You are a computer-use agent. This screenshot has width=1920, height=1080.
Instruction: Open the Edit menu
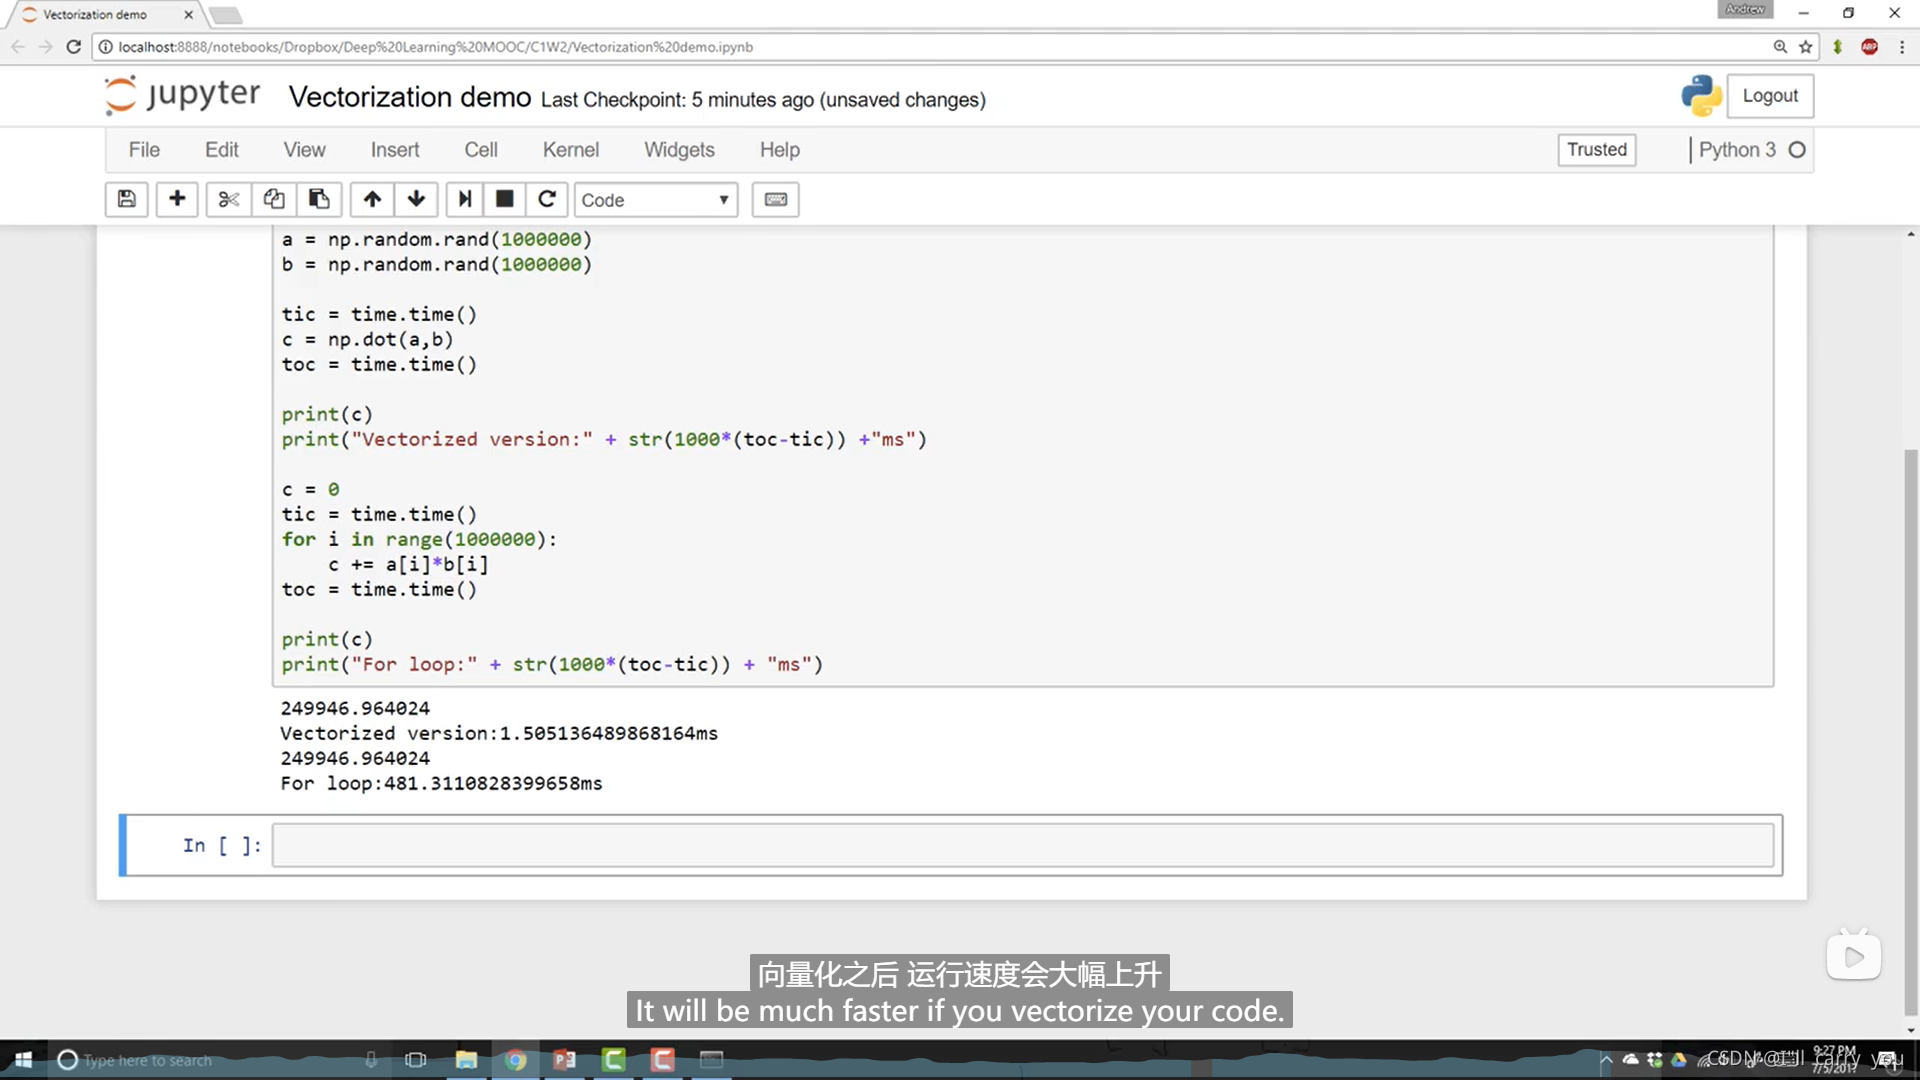click(221, 149)
